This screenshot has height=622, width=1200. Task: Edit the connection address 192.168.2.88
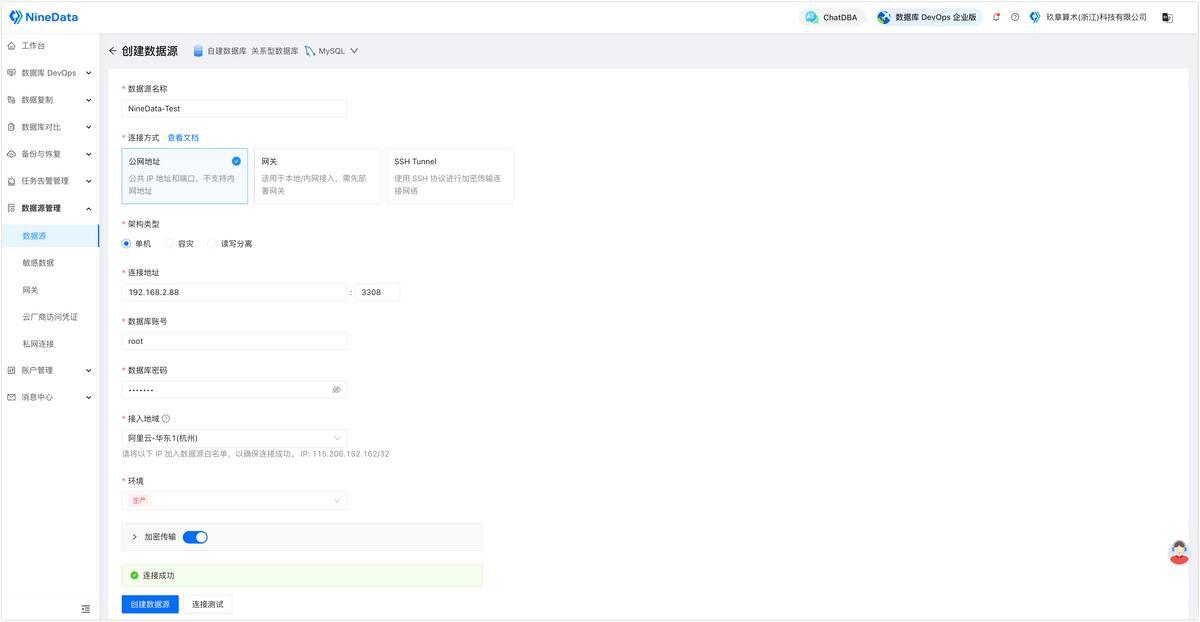click(x=234, y=292)
